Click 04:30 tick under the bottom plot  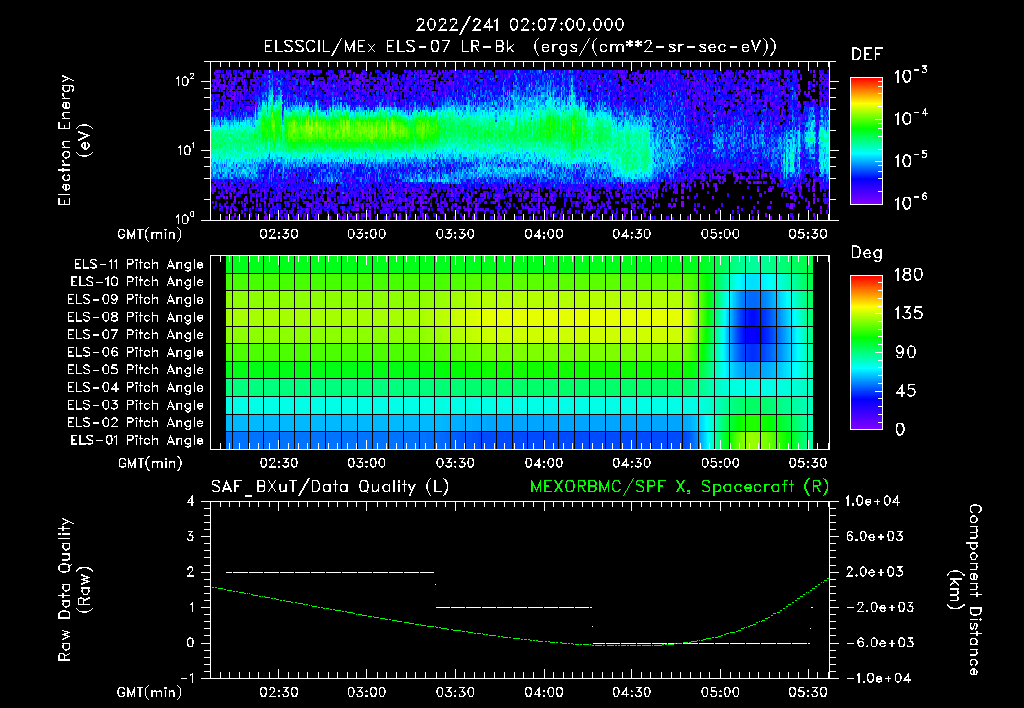tap(632, 692)
